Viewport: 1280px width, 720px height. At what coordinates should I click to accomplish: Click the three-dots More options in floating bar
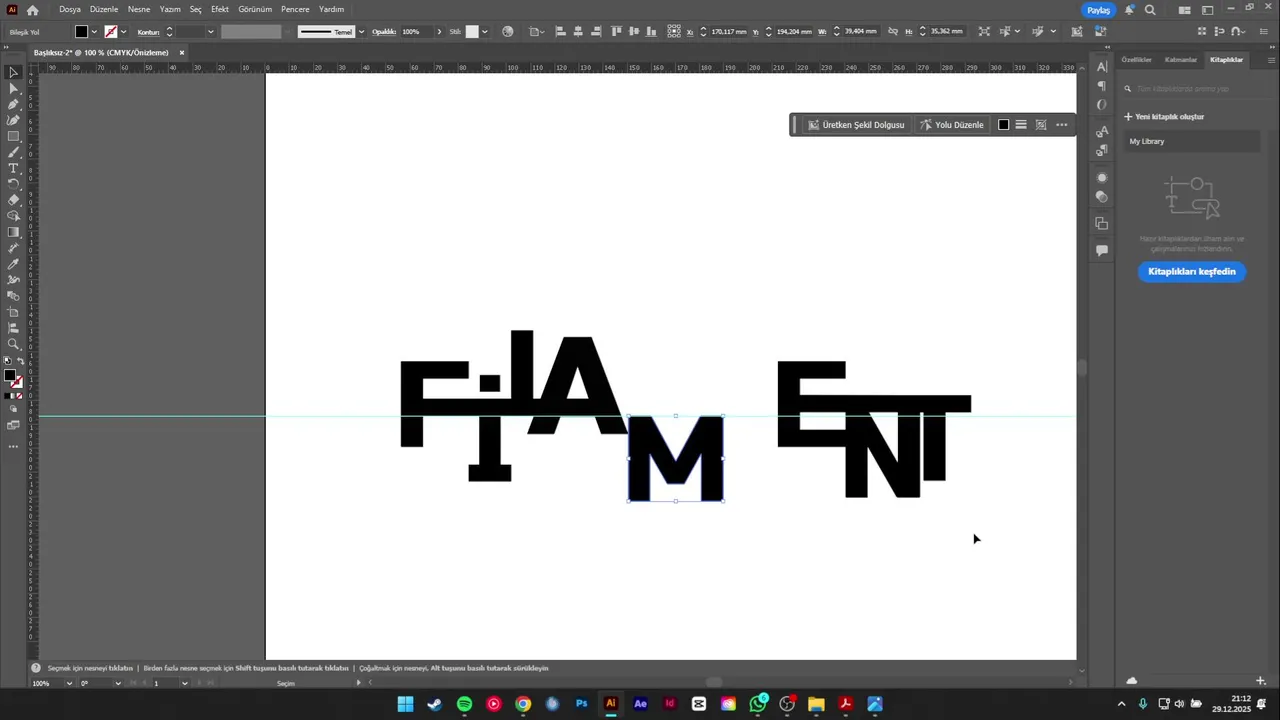(1062, 125)
